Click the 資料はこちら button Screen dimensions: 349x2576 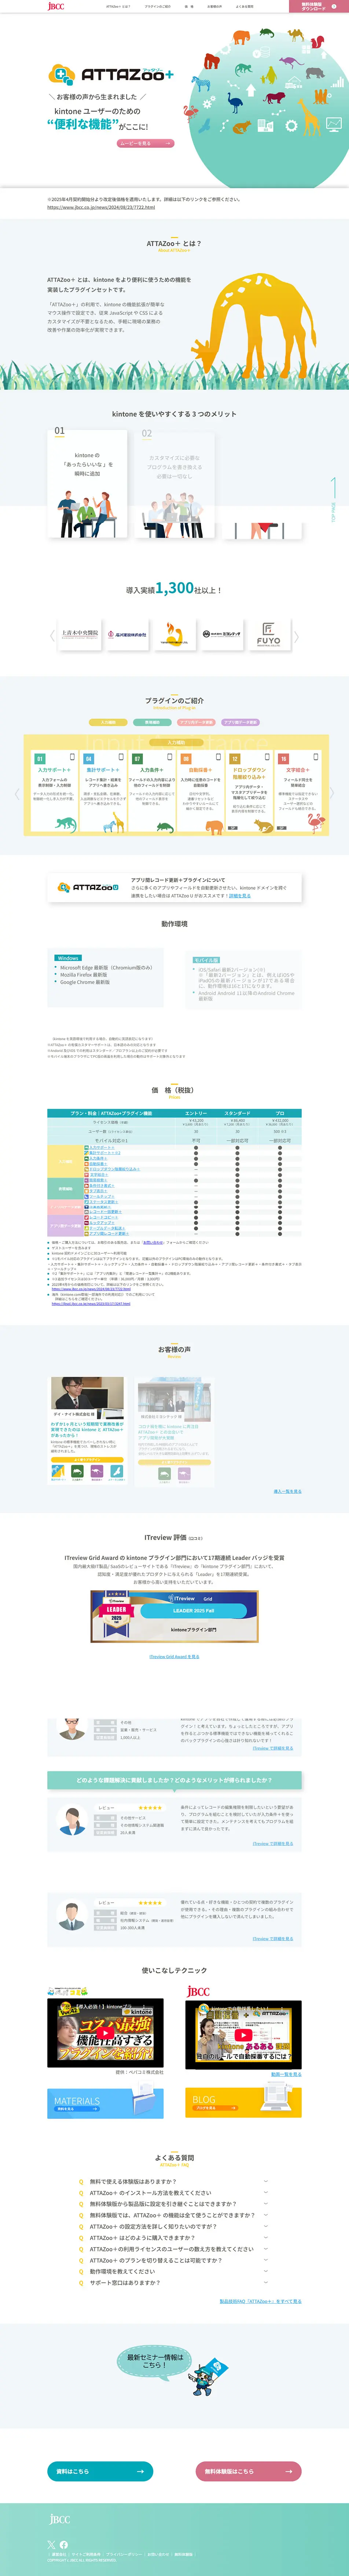click(x=100, y=2471)
